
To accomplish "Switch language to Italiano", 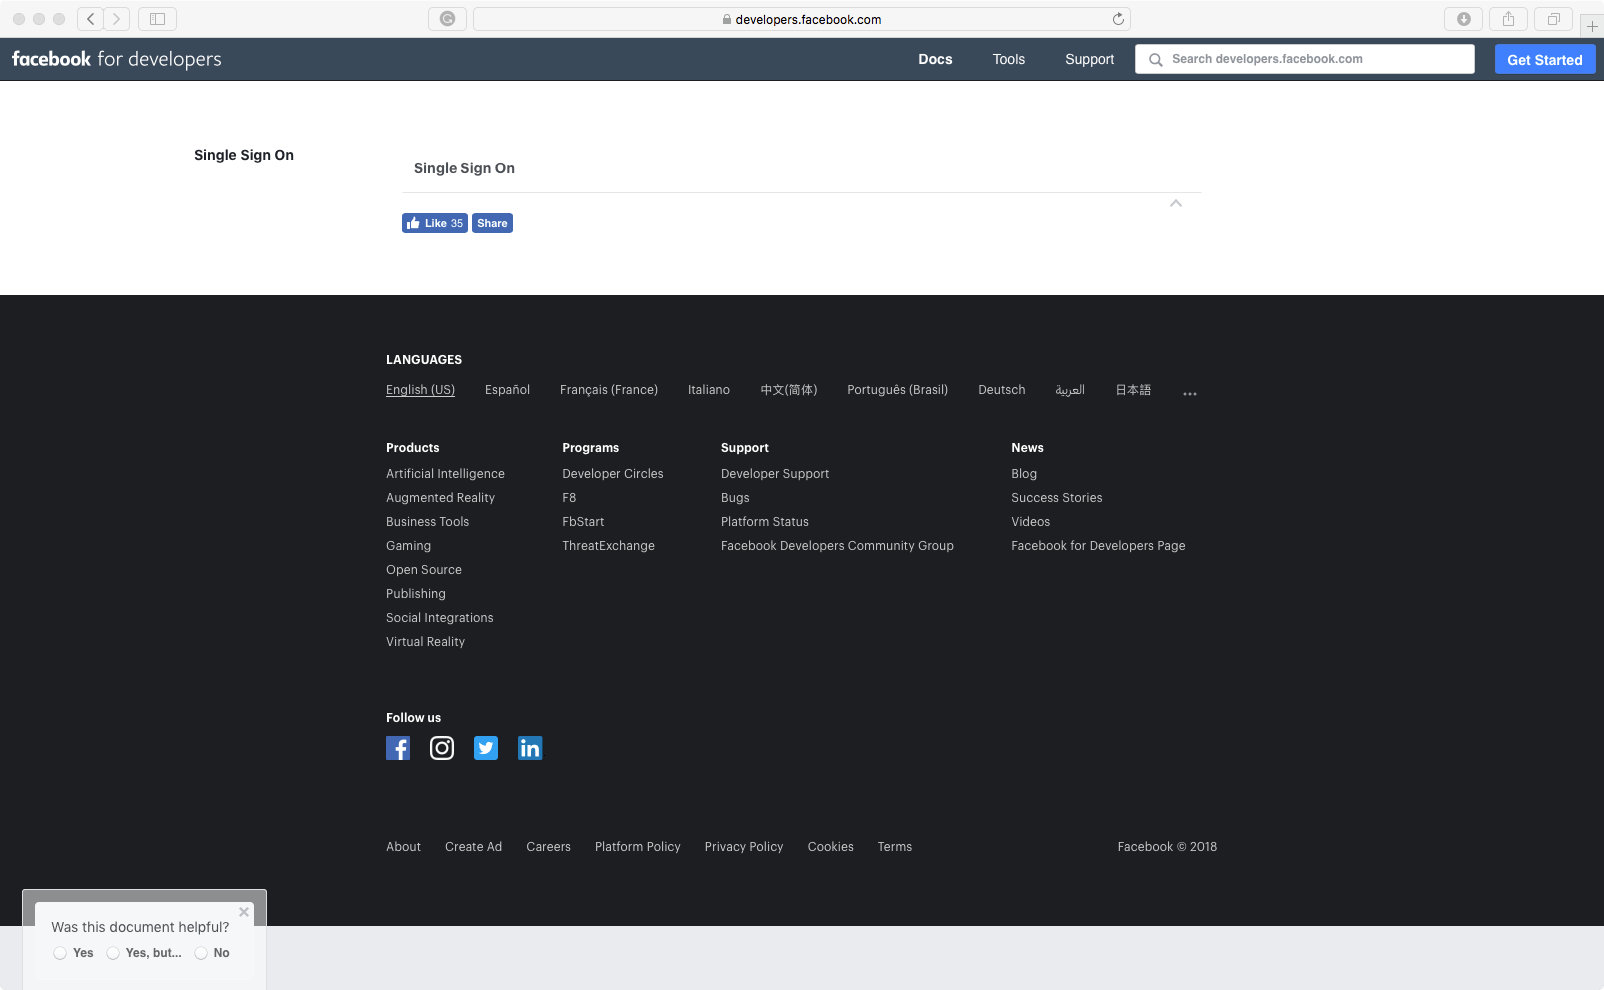I will click(709, 390).
